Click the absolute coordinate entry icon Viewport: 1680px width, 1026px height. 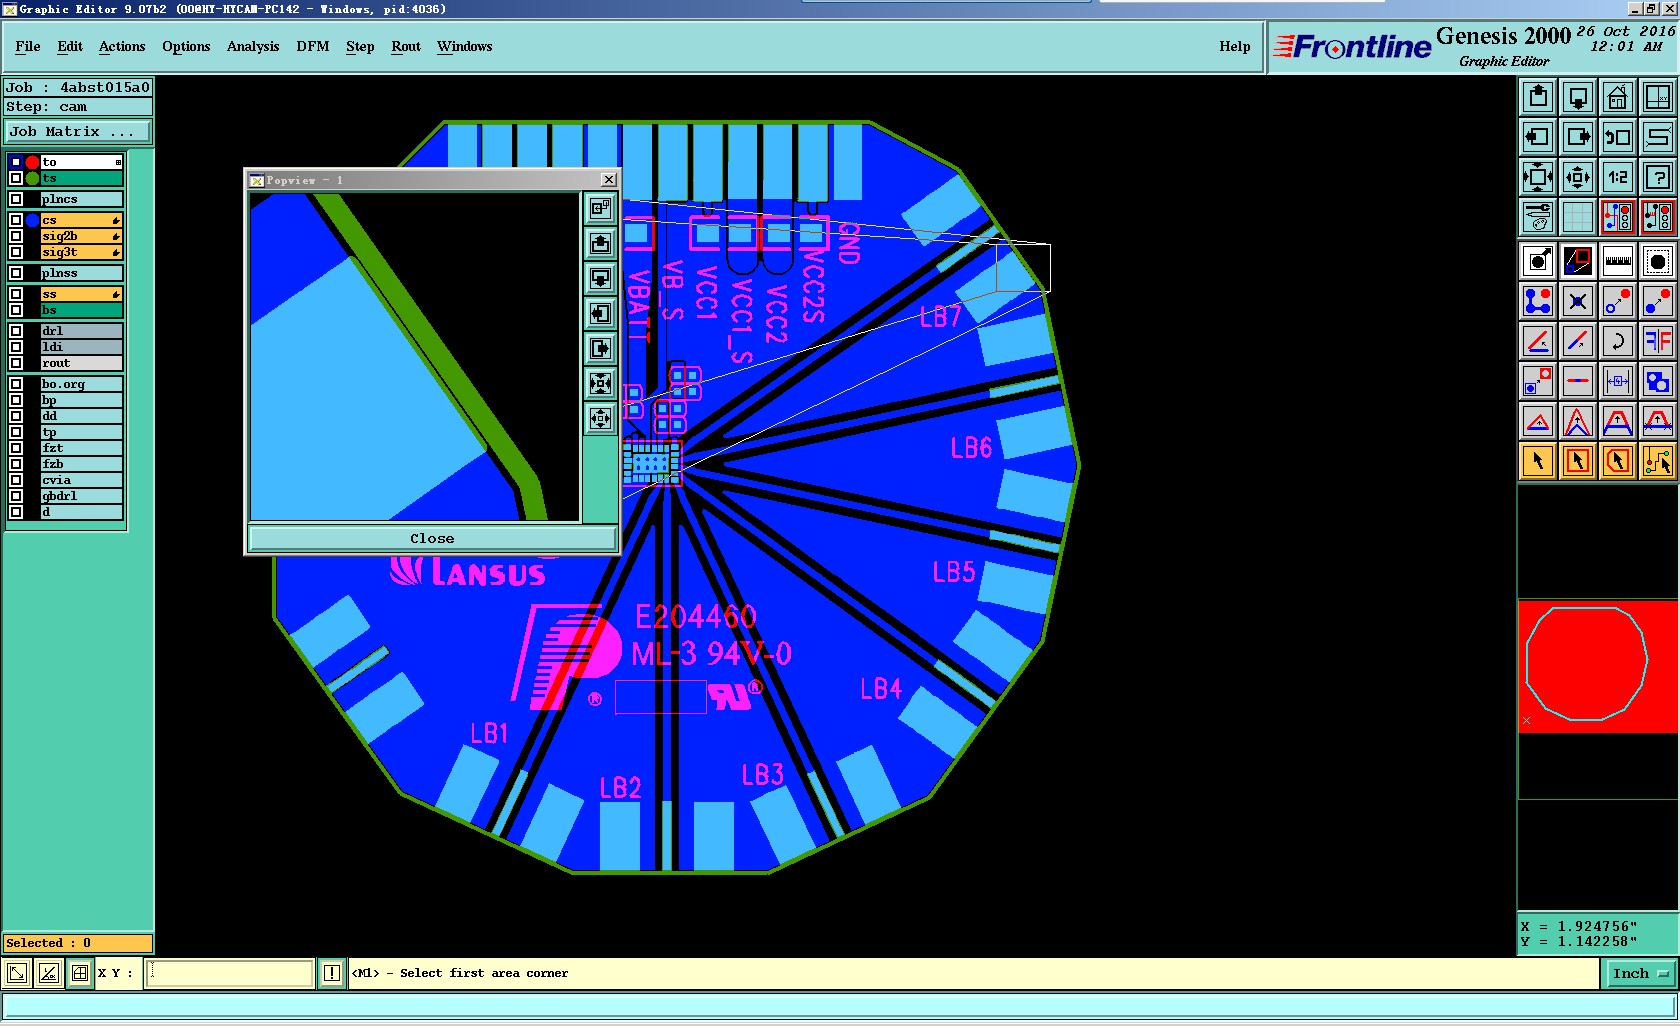point(17,973)
